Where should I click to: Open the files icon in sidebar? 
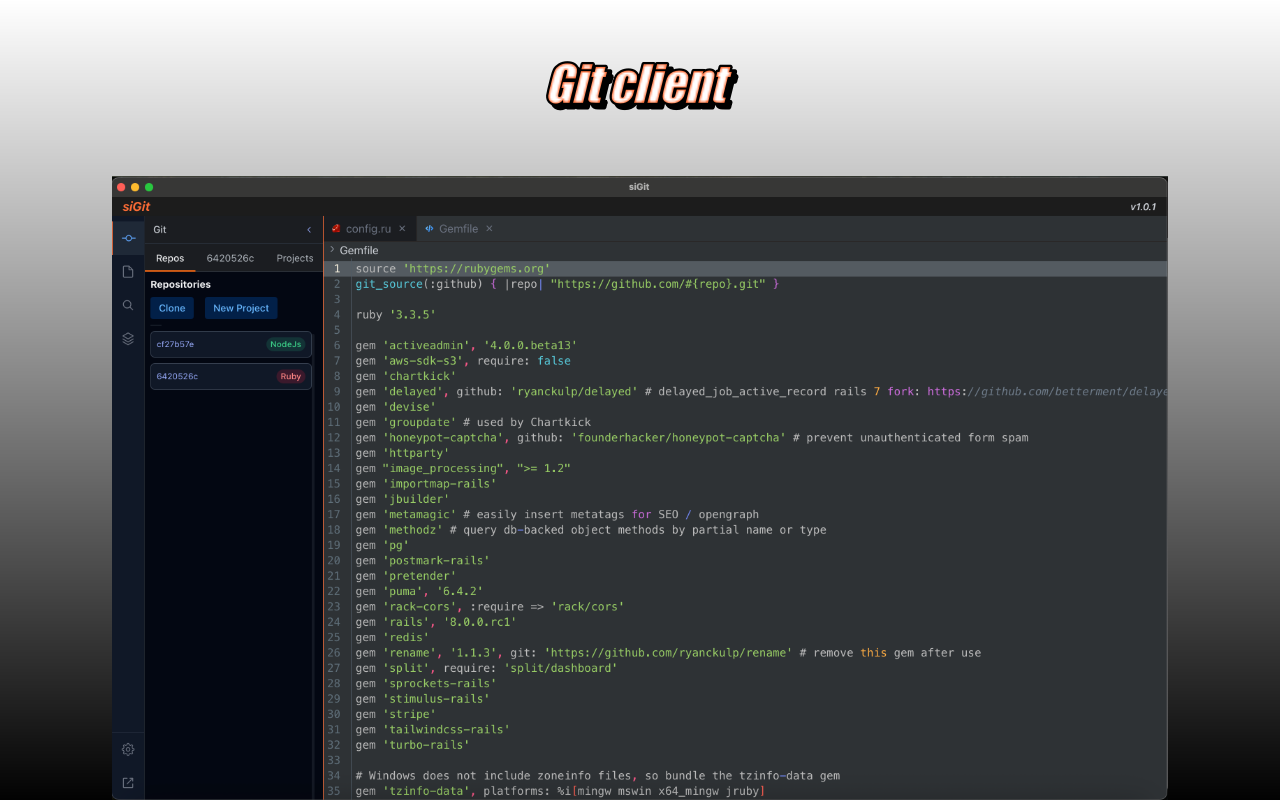pyautogui.click(x=128, y=272)
